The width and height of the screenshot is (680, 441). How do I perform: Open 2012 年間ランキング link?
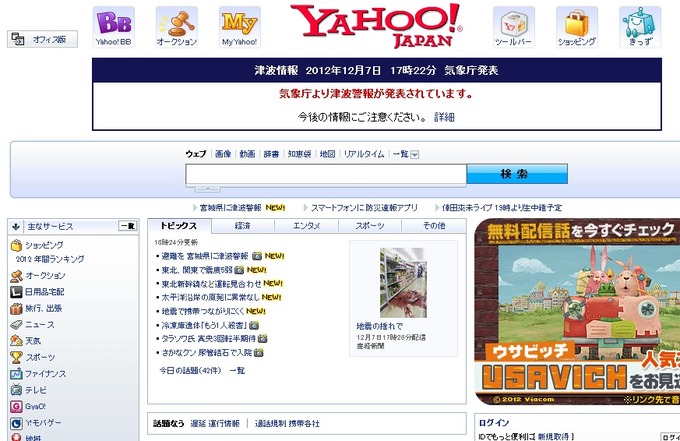[x=50, y=259]
